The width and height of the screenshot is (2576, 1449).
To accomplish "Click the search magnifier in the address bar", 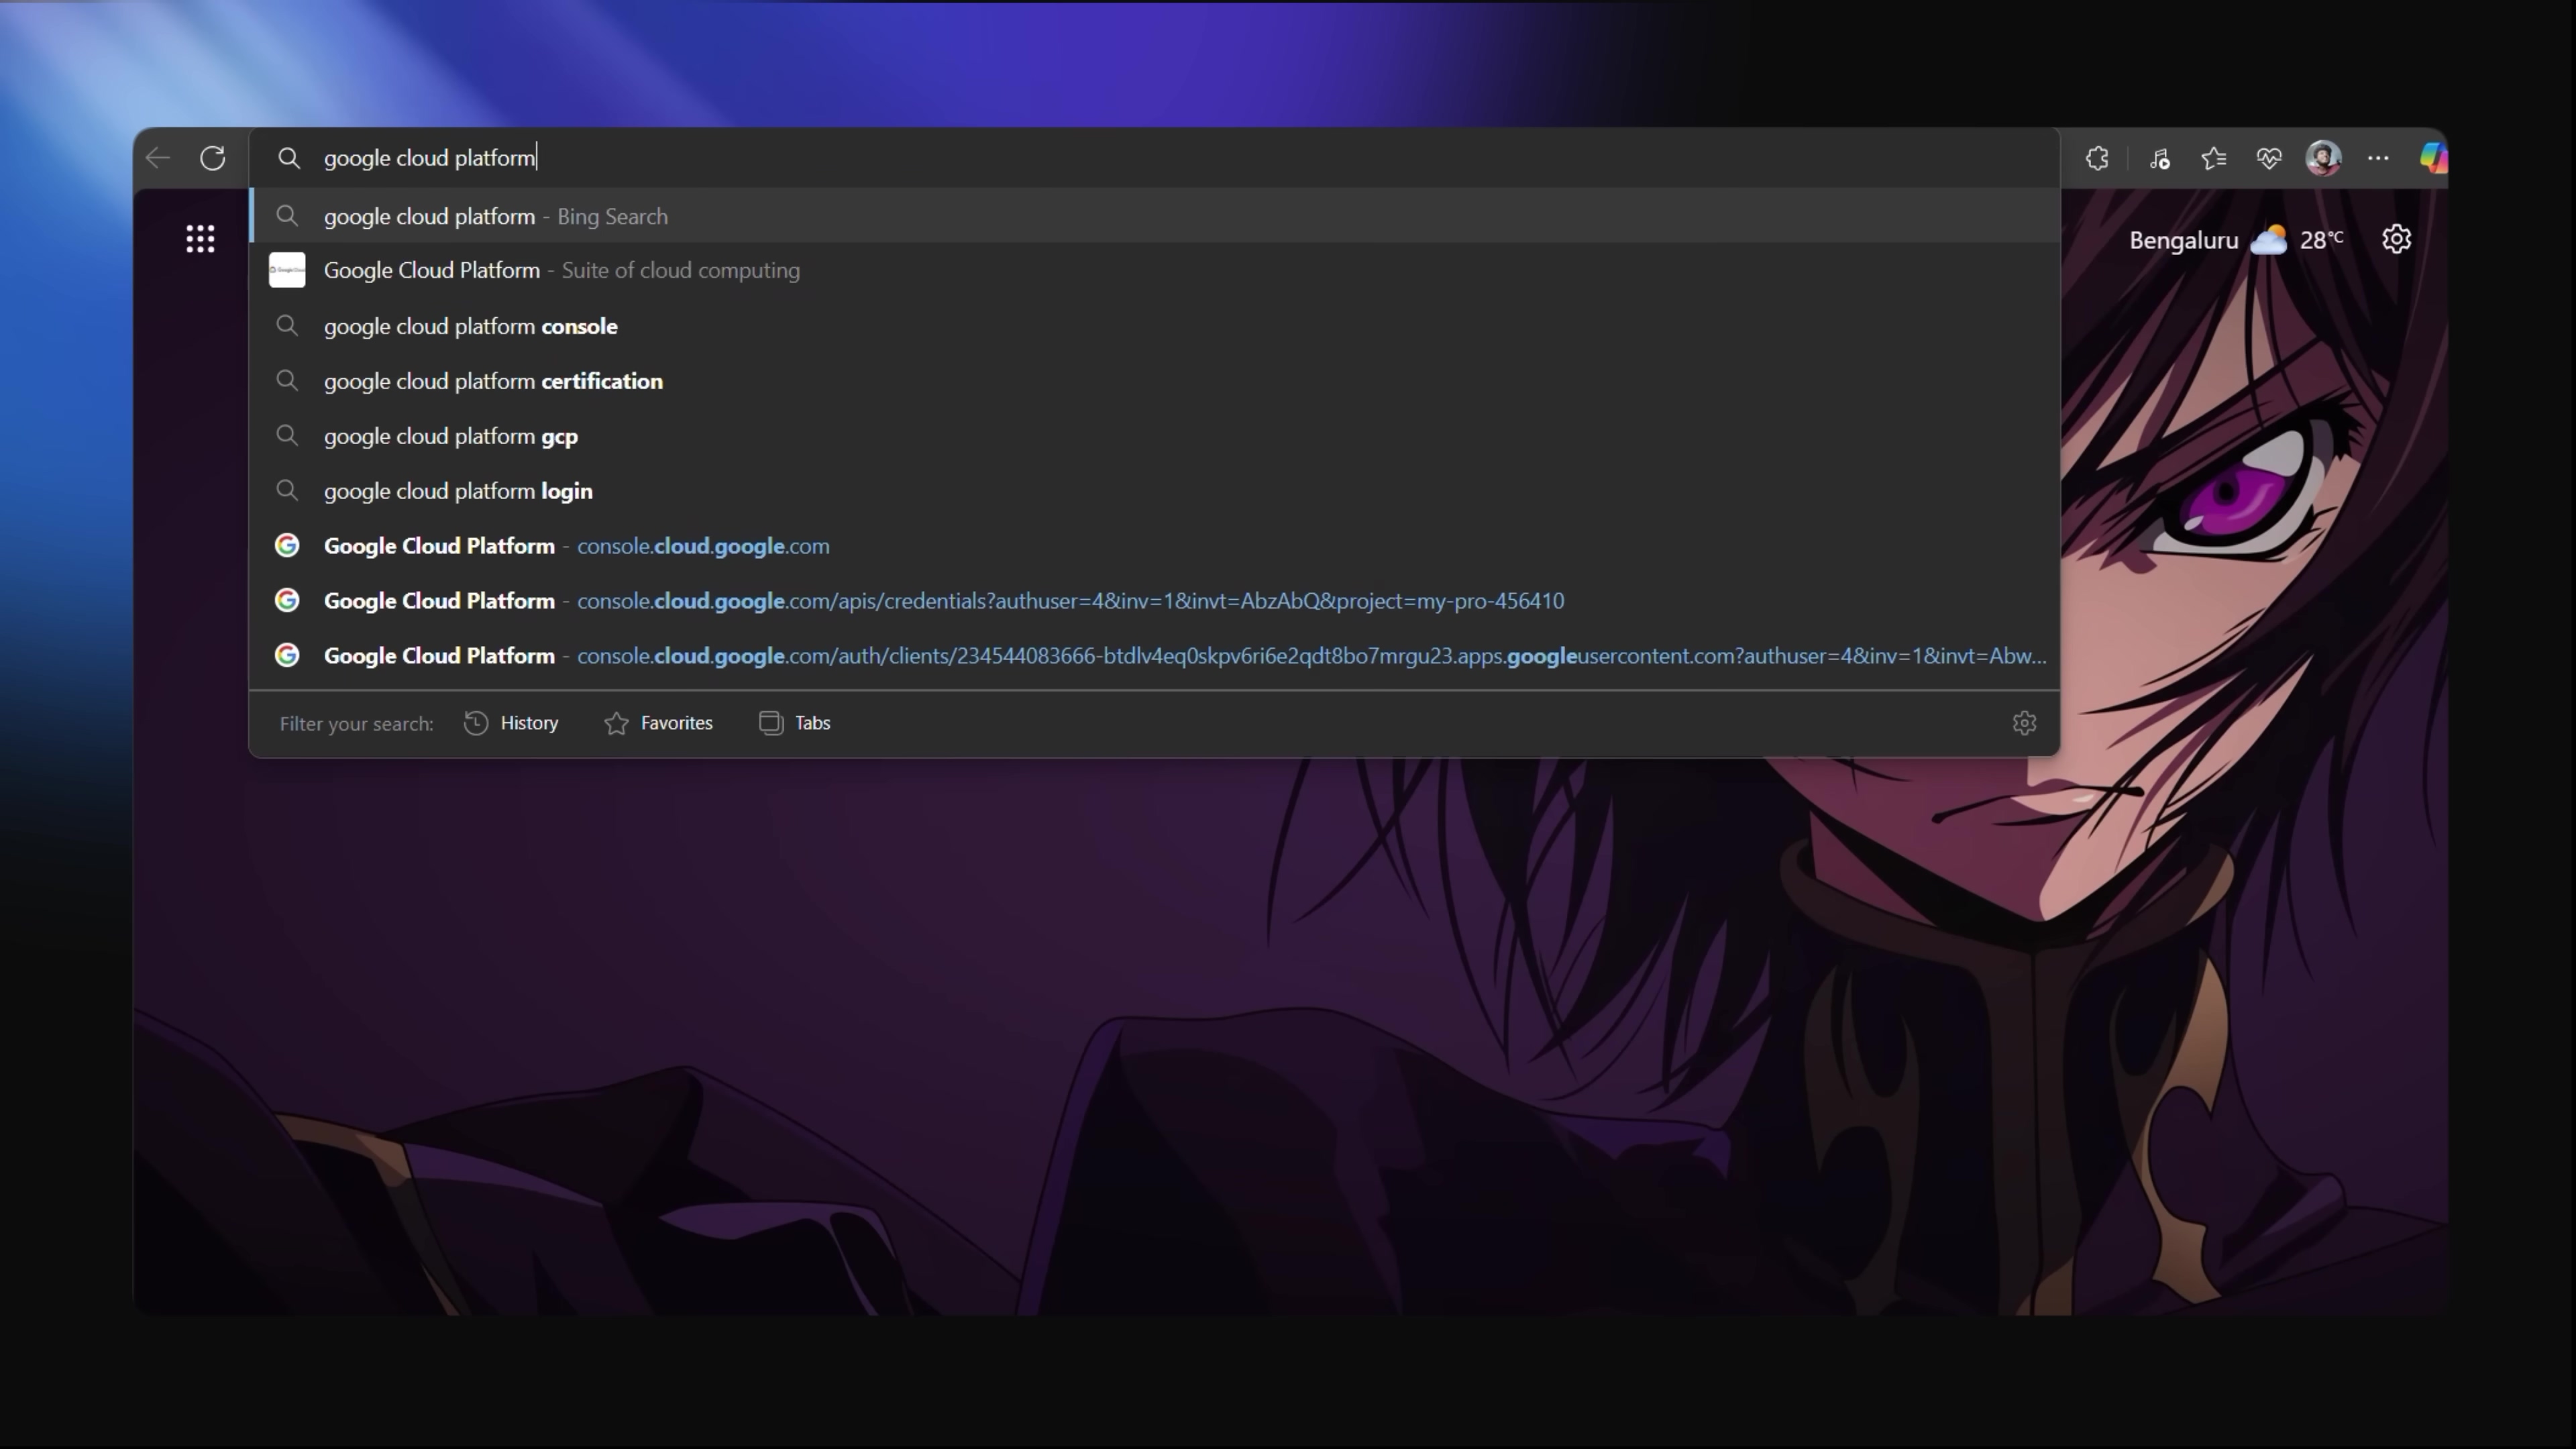I will coord(288,158).
